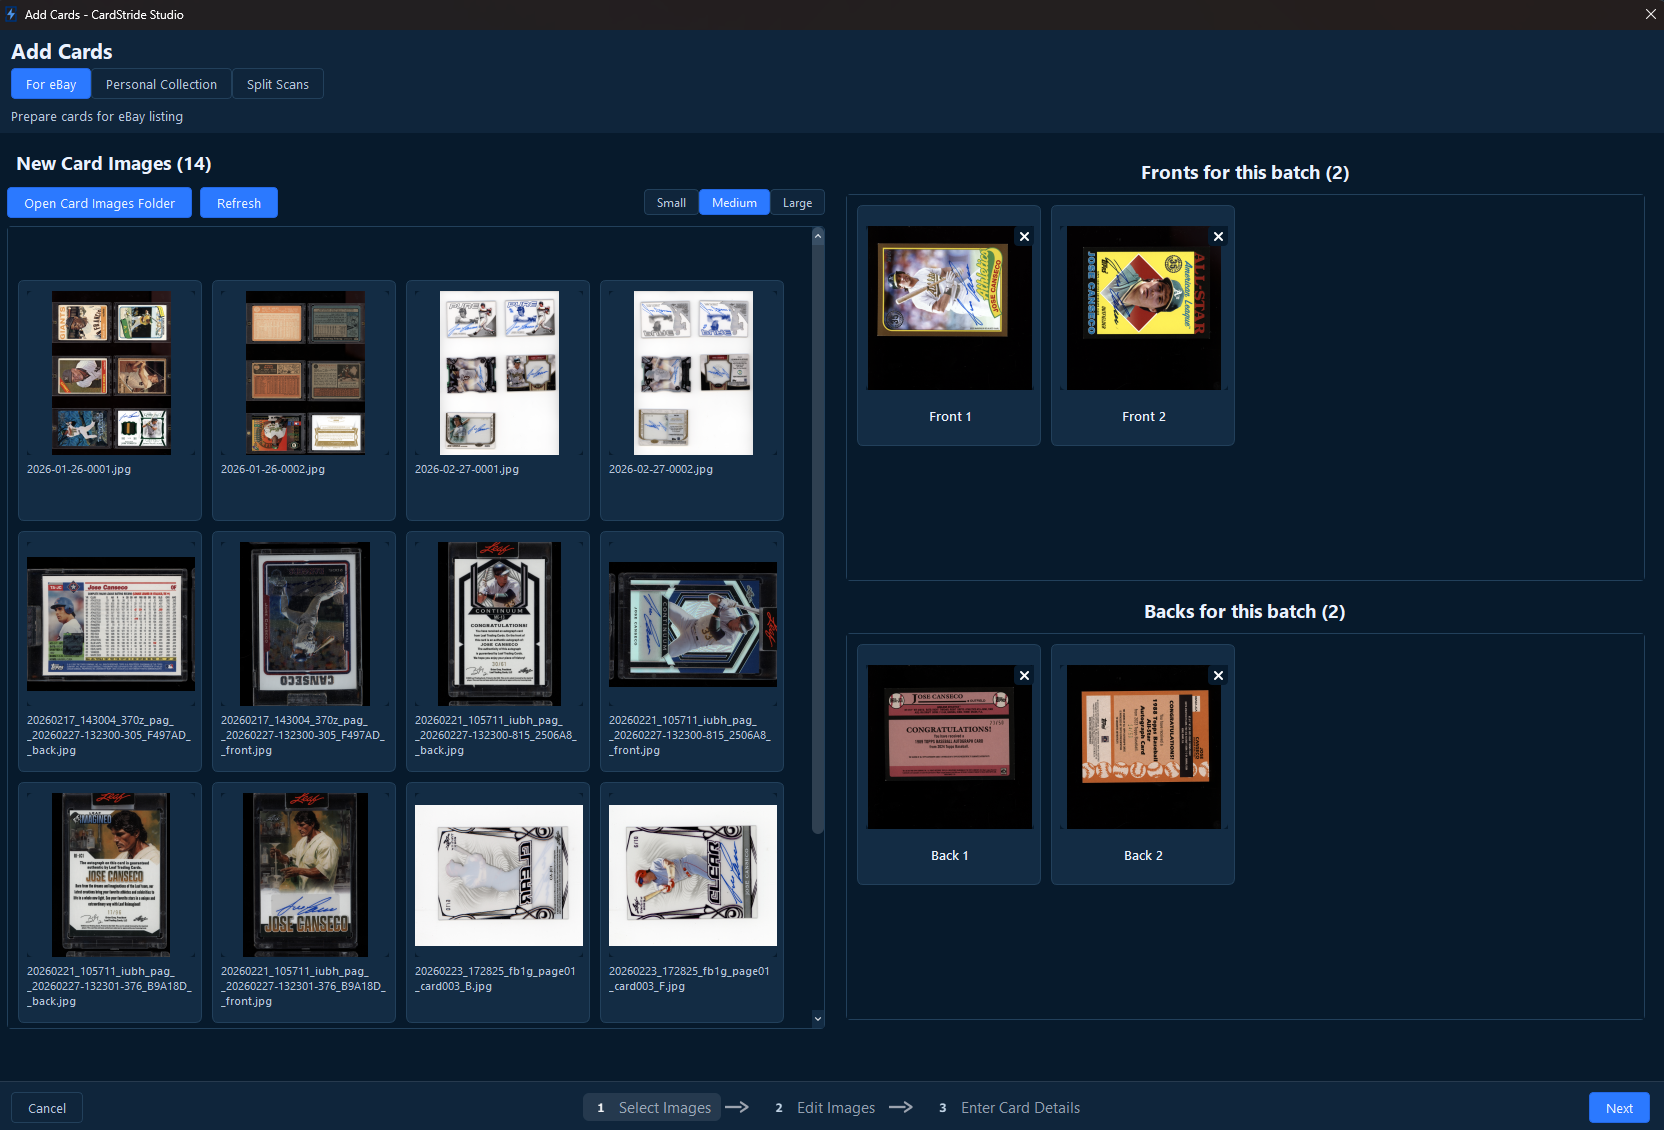Remove Front 2 card from batch
This screenshot has height=1130, width=1664.
coord(1218,237)
